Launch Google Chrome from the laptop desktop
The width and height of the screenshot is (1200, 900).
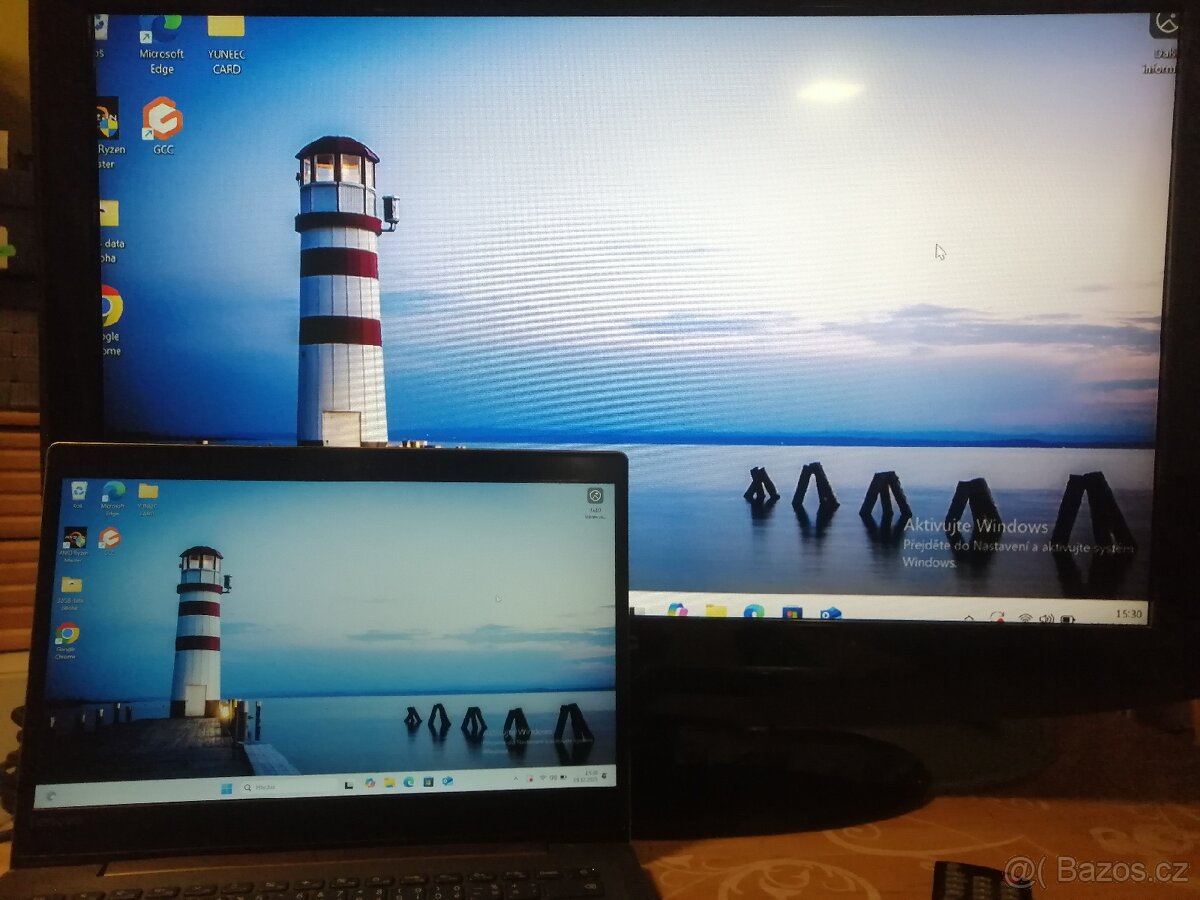tap(67, 634)
